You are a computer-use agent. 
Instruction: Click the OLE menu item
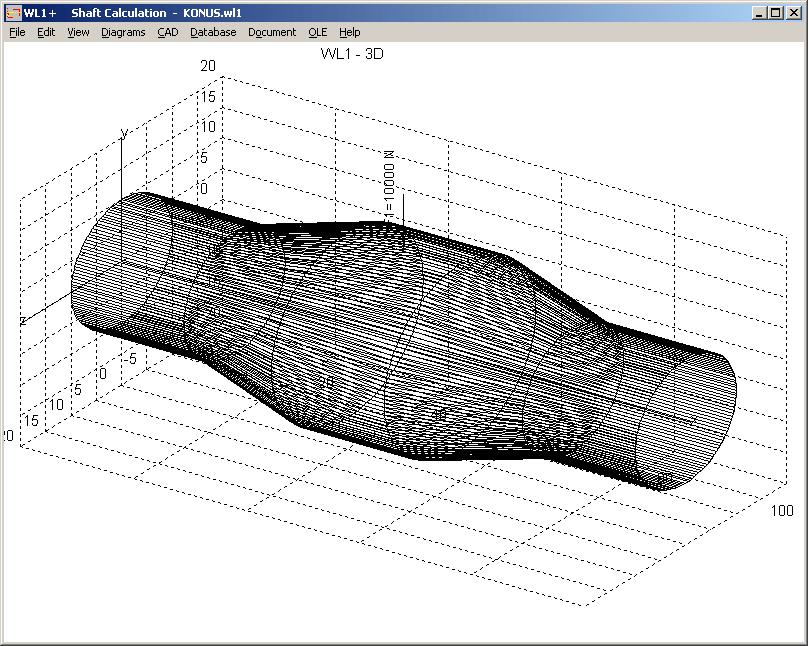point(317,32)
